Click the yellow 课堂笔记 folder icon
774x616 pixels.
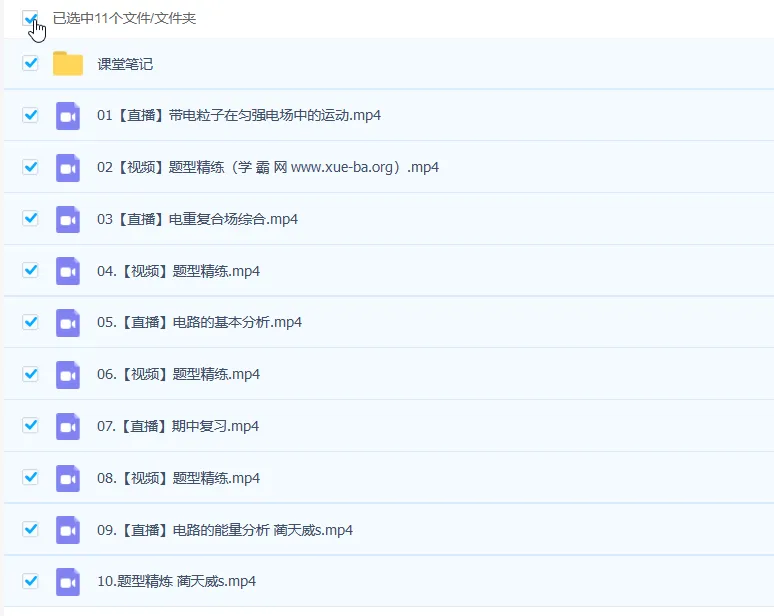68,64
